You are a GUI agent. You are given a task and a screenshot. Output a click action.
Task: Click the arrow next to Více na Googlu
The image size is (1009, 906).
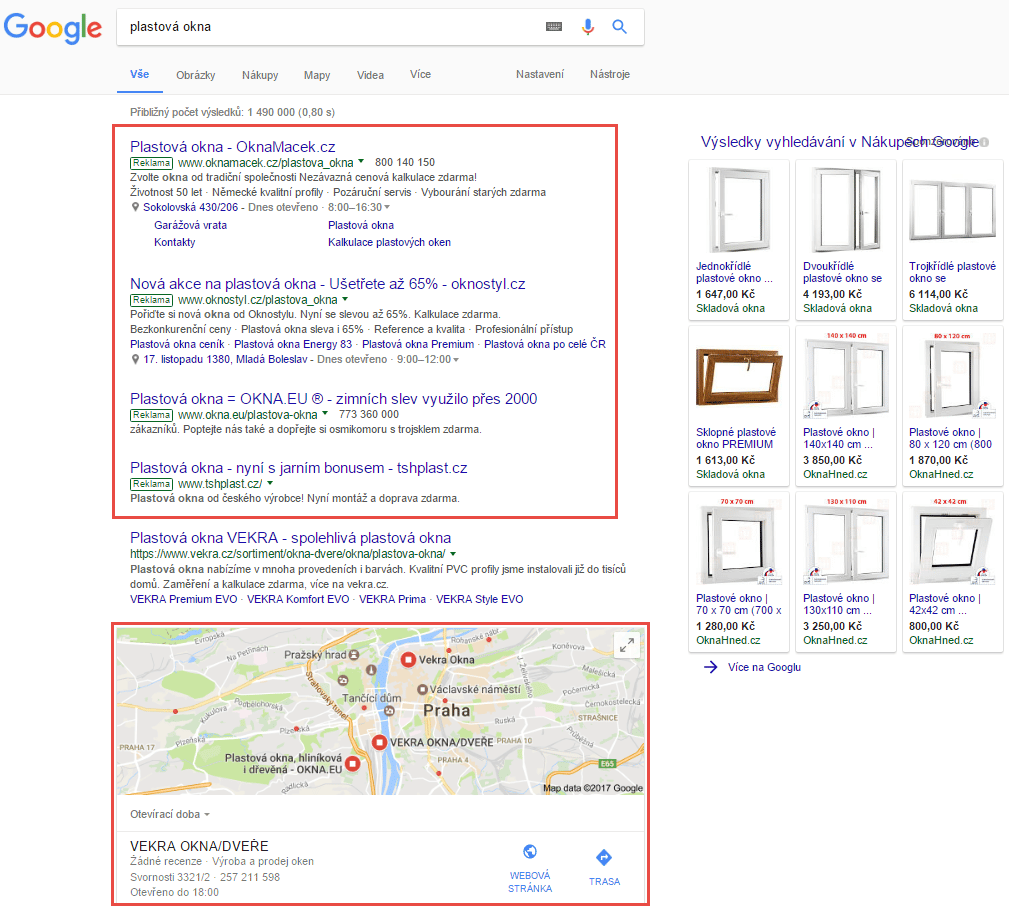pos(711,667)
